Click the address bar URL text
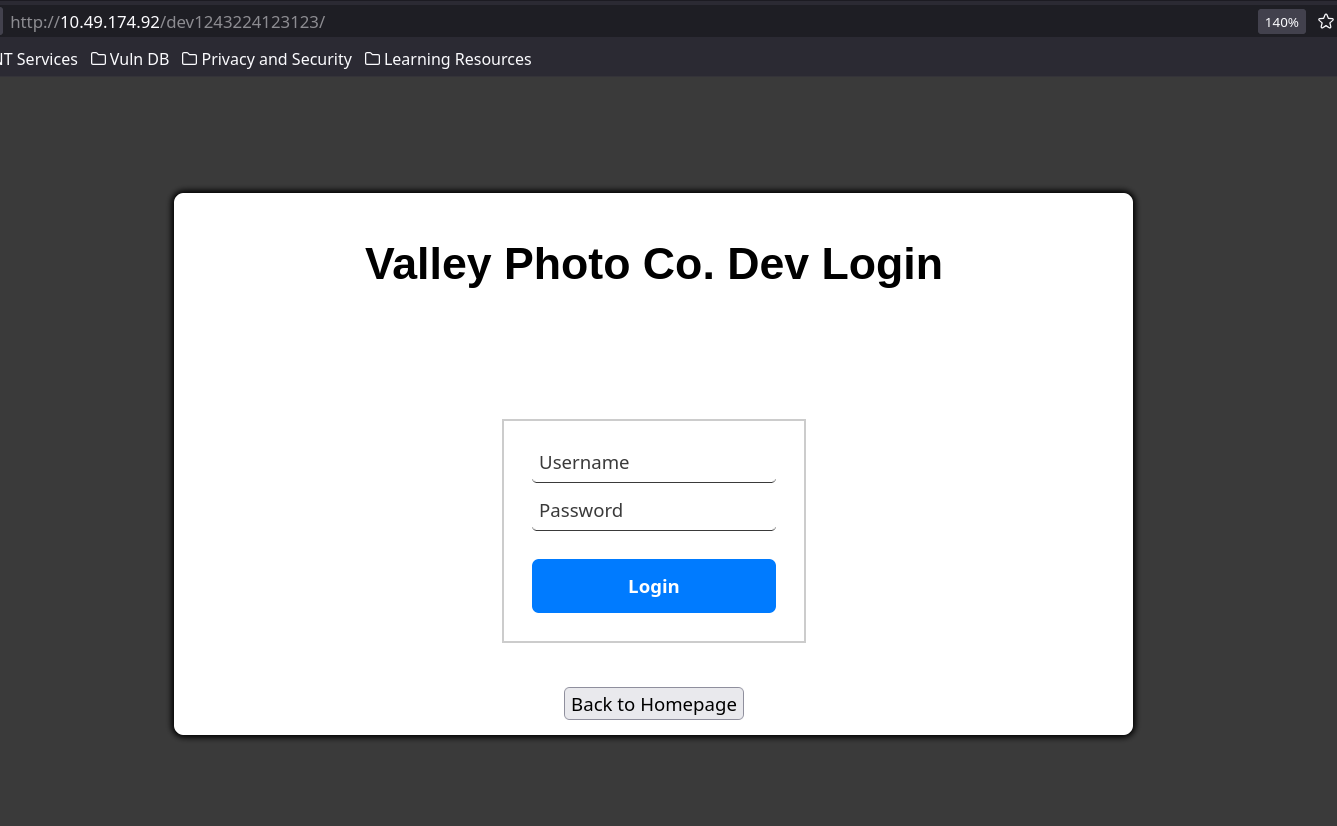Image resolution: width=1337 pixels, height=826 pixels. [x=168, y=22]
